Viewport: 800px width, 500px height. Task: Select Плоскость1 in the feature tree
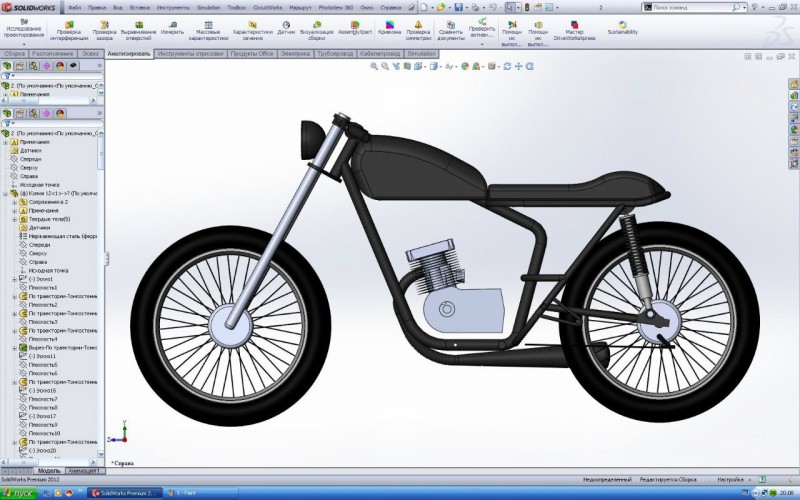coord(43,288)
